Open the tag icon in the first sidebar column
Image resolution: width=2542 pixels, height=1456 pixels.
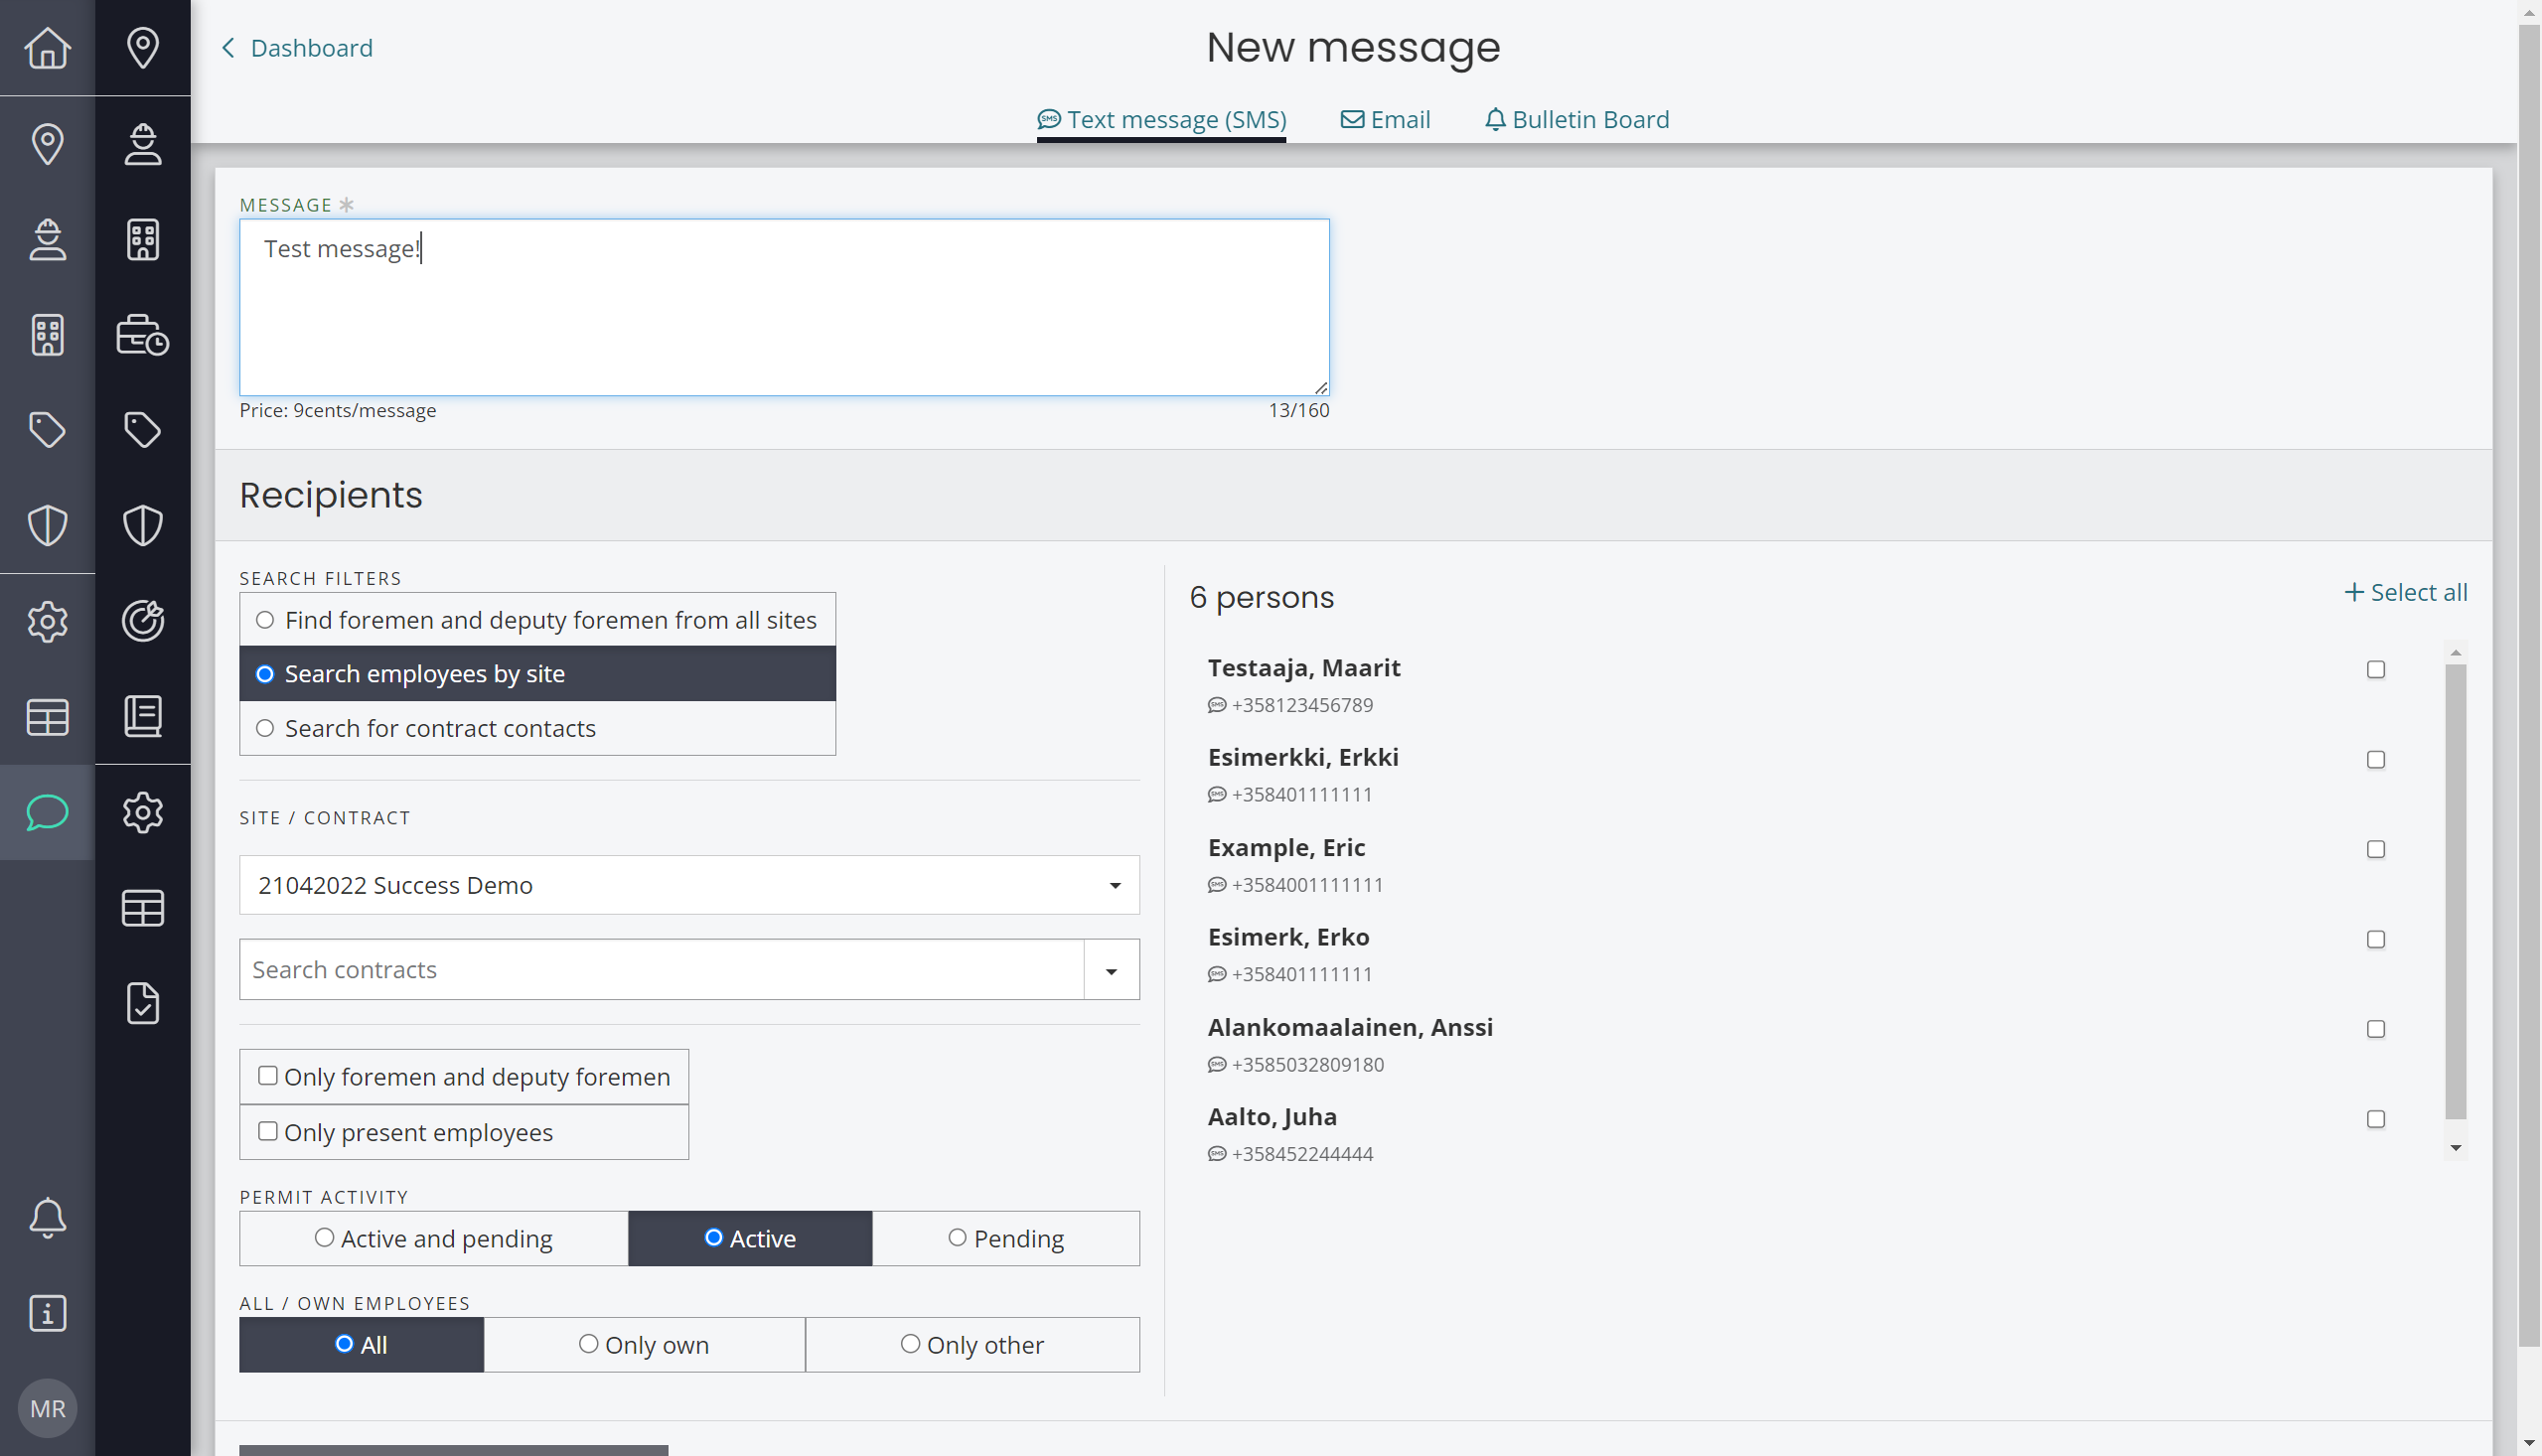coord(47,430)
